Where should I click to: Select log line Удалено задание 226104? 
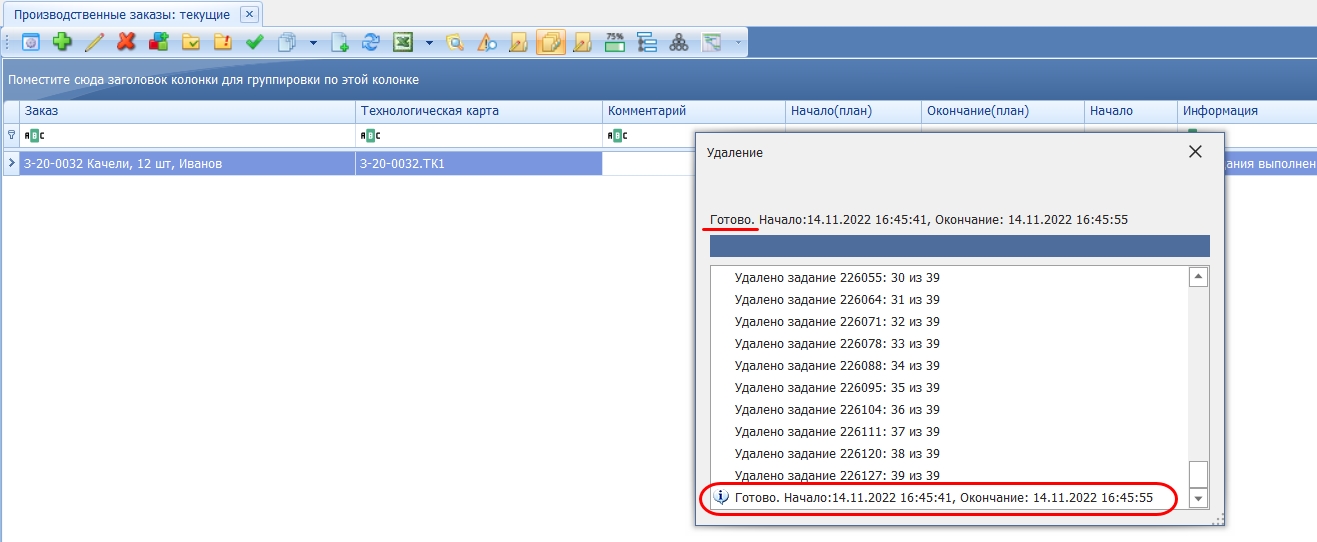(837, 409)
